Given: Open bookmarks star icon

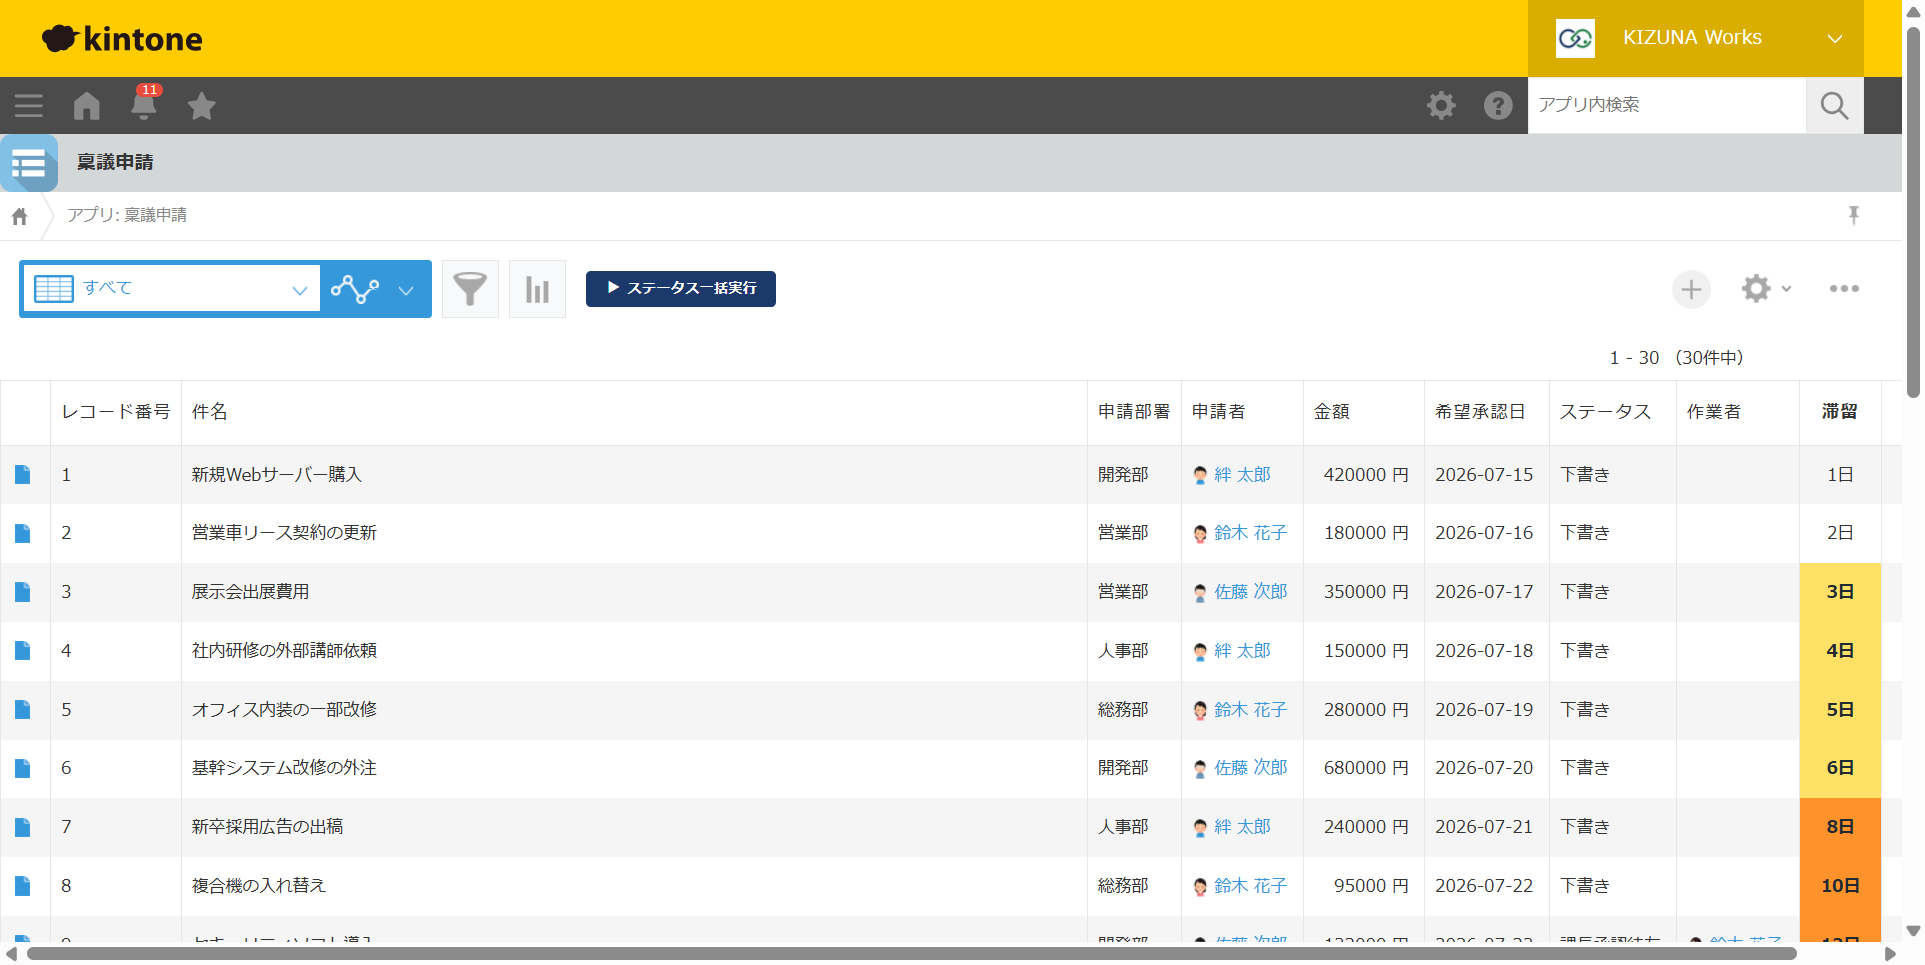Looking at the screenshot, I should point(202,106).
